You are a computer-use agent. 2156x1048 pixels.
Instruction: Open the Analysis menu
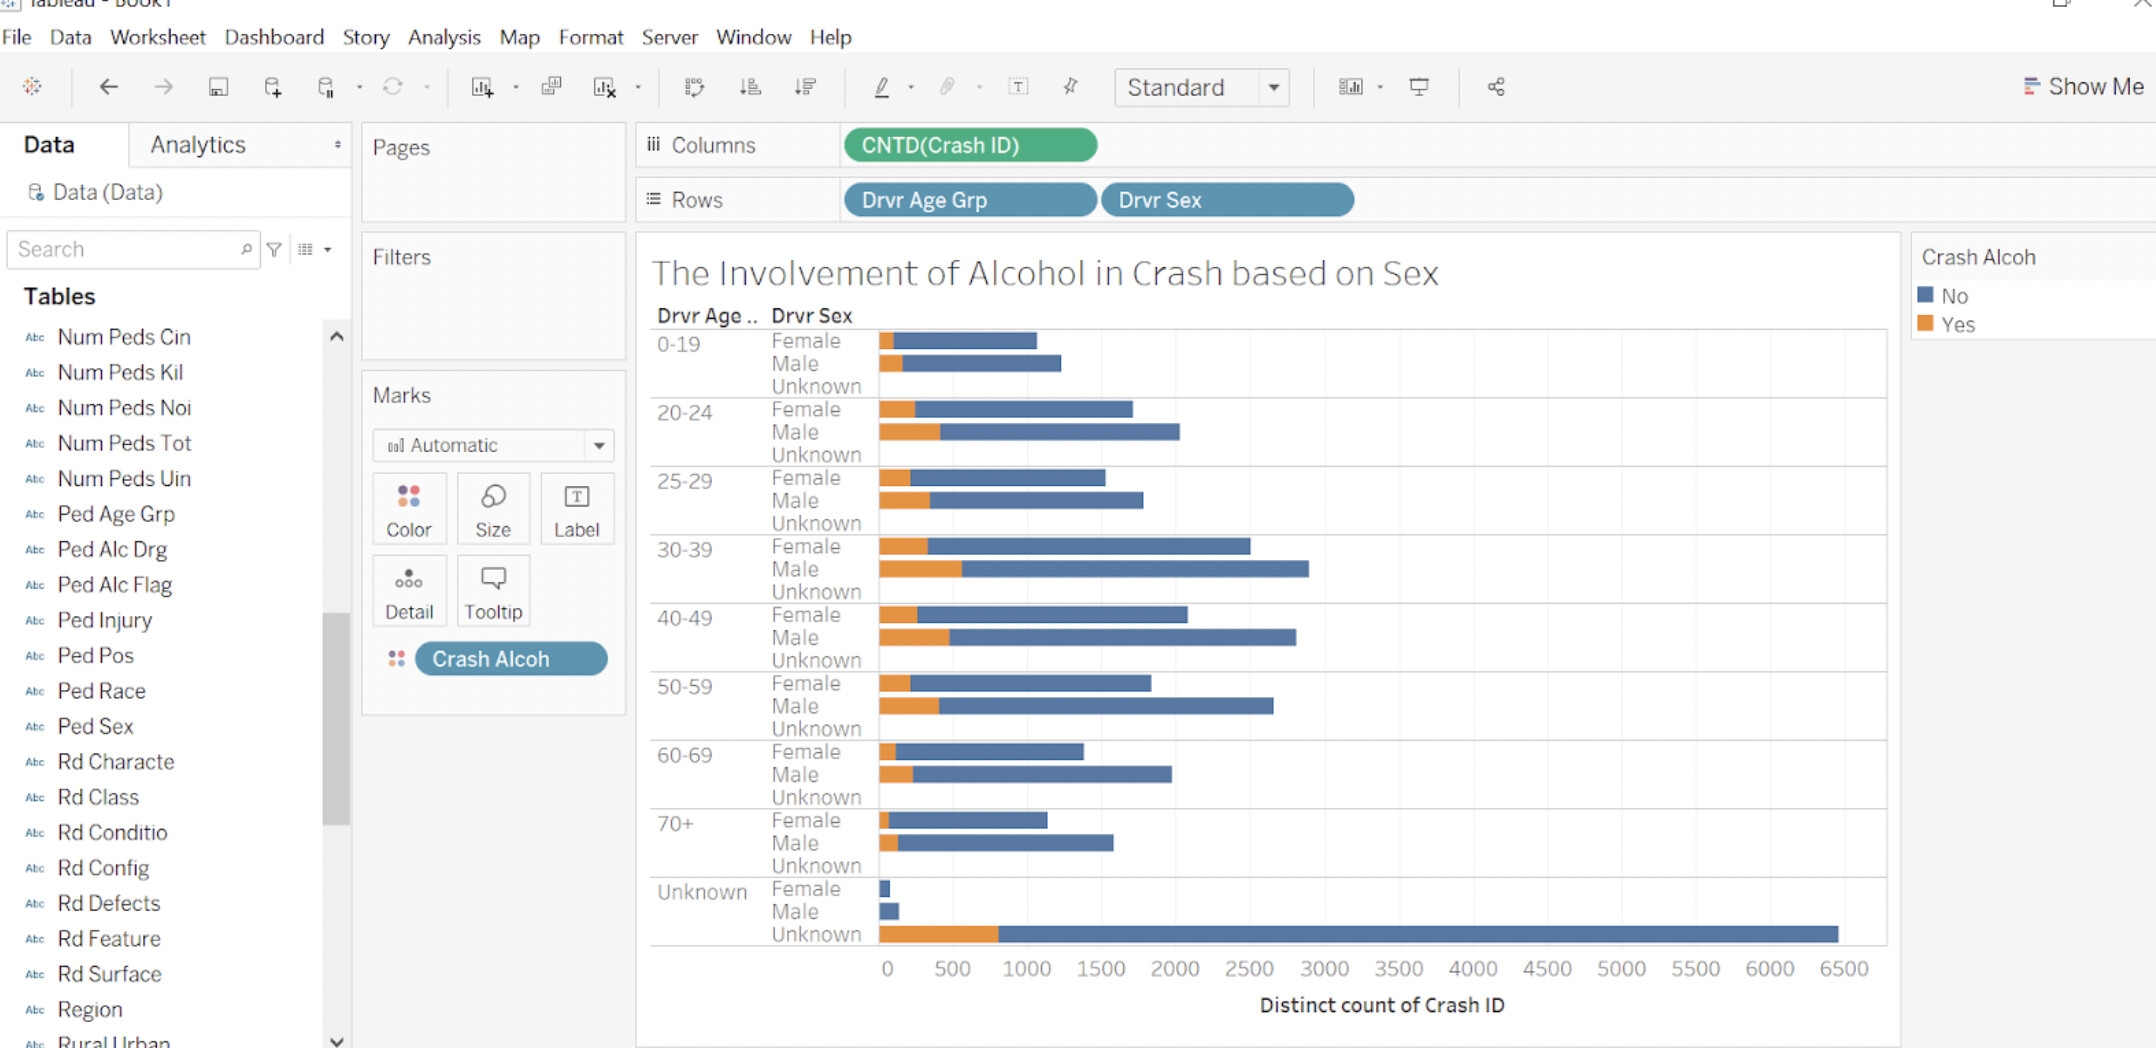tap(444, 37)
